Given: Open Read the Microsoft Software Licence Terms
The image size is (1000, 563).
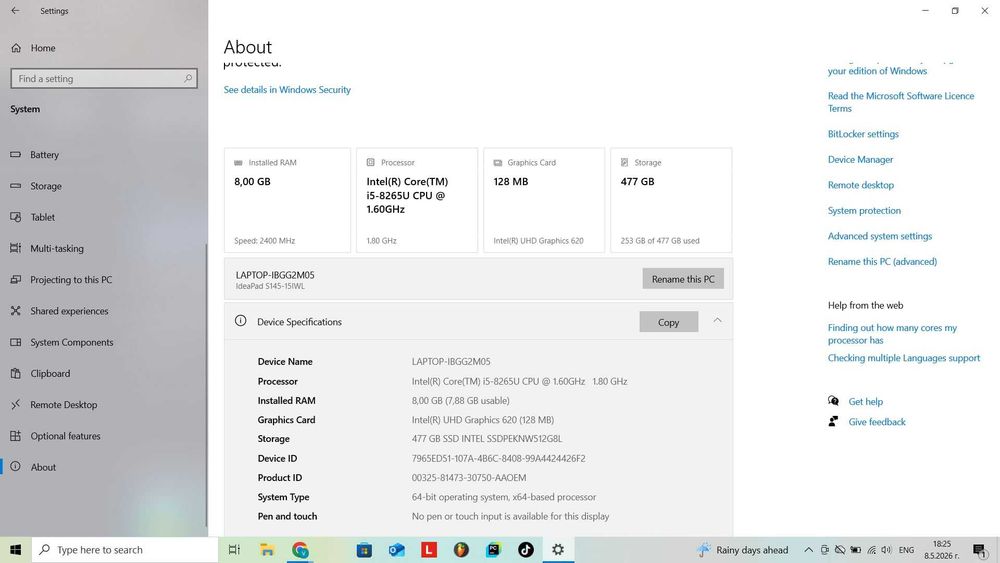Looking at the screenshot, I should pos(901,102).
